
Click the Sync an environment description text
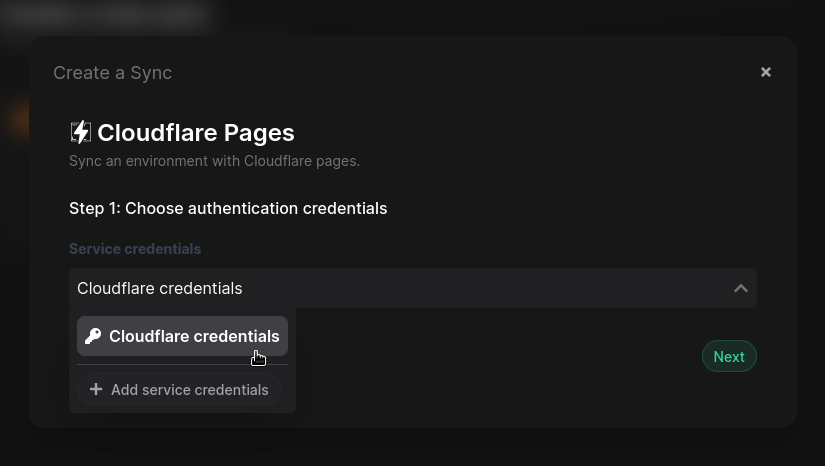click(214, 161)
